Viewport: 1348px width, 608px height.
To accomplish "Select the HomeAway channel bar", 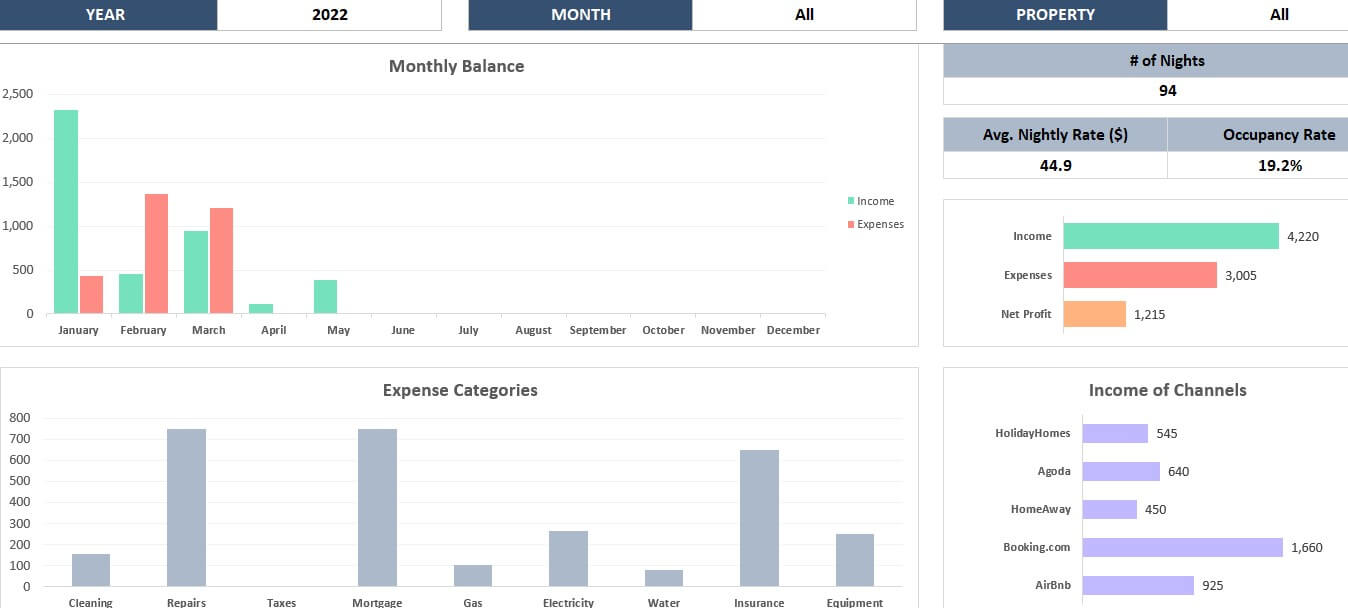I will (1110, 509).
